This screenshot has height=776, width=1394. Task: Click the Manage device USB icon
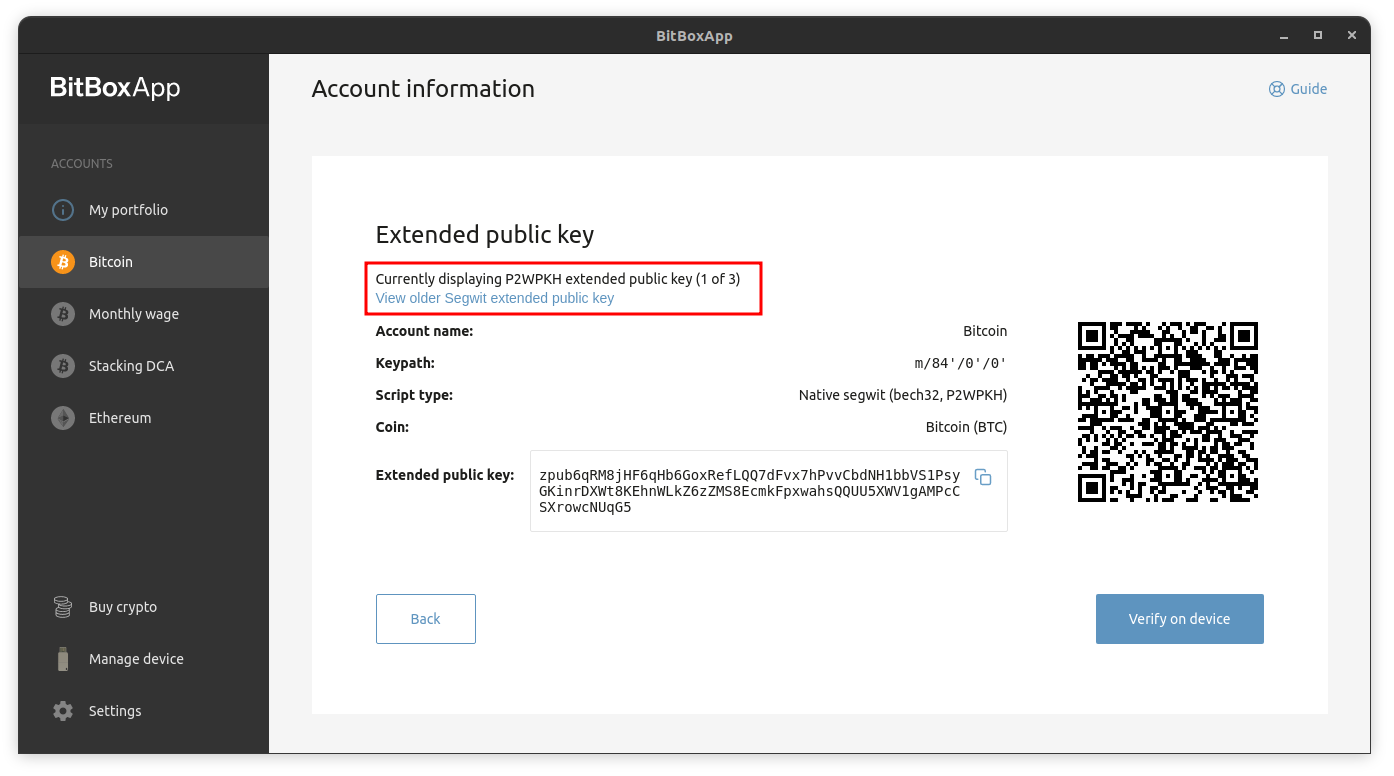click(x=63, y=659)
